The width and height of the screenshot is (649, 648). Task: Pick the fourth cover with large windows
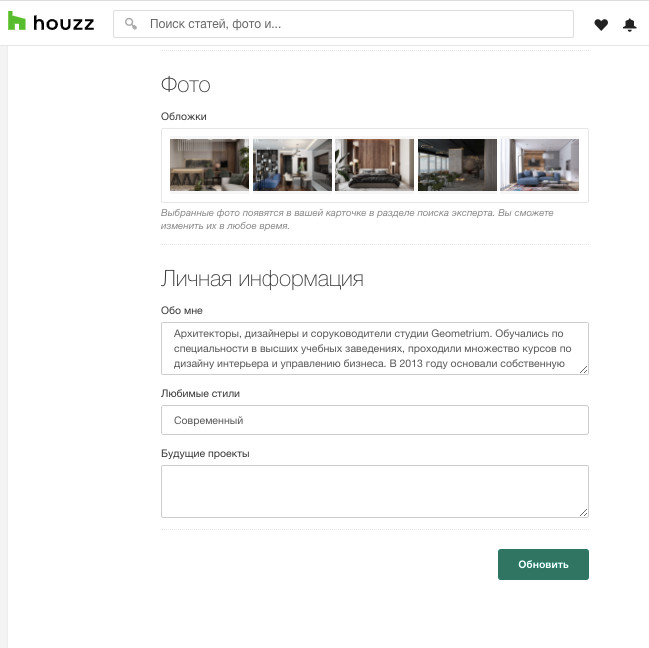pos(457,165)
